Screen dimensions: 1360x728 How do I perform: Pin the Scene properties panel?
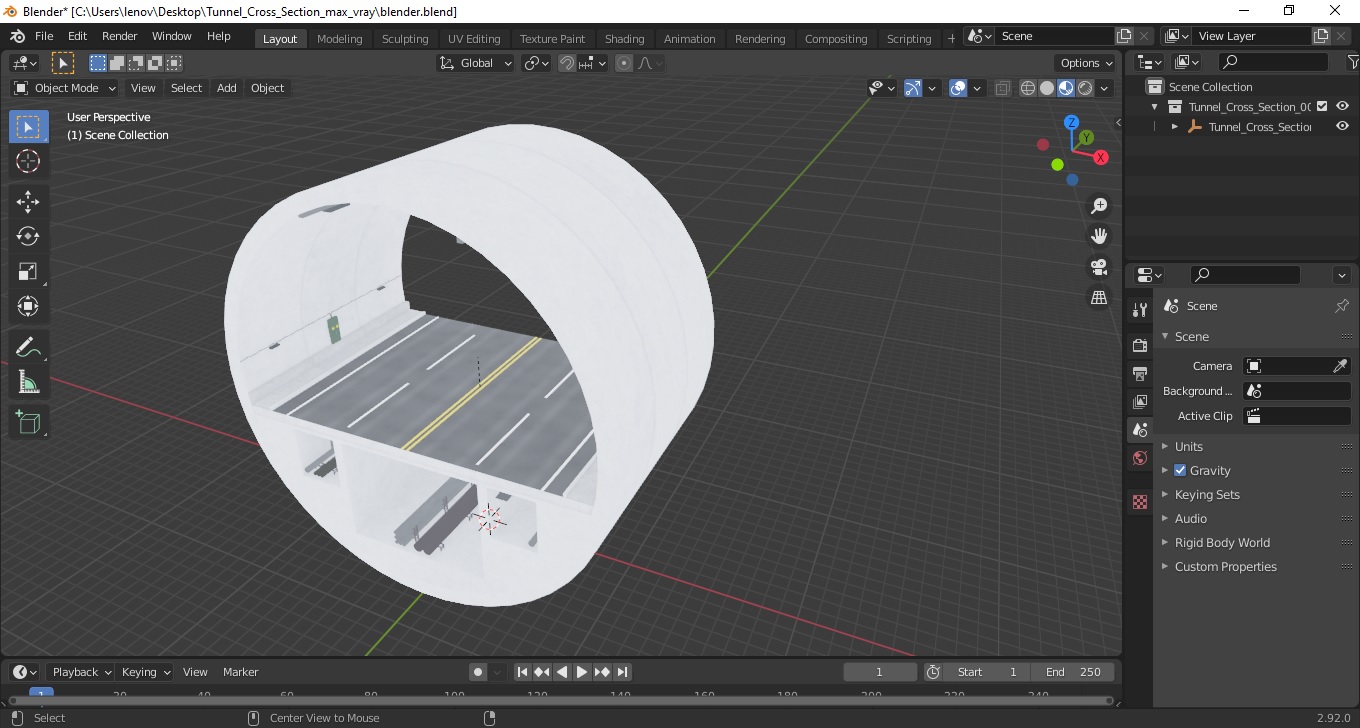click(x=1342, y=306)
